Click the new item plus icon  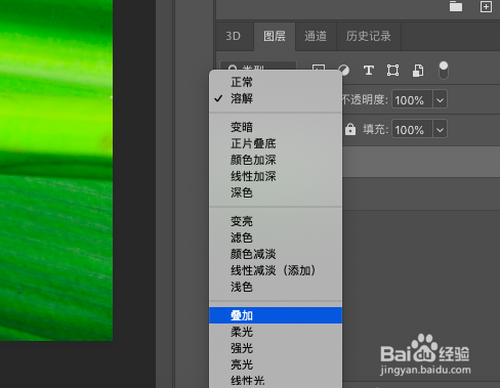[x=486, y=6]
